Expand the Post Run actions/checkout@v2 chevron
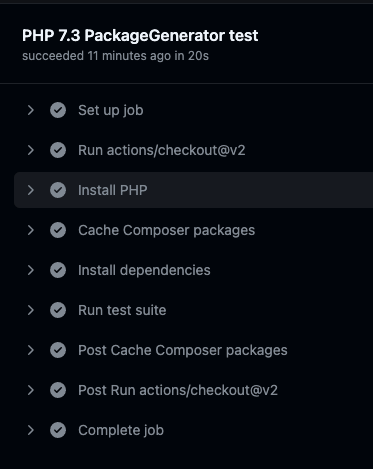This screenshot has height=469, width=373. [x=31, y=390]
